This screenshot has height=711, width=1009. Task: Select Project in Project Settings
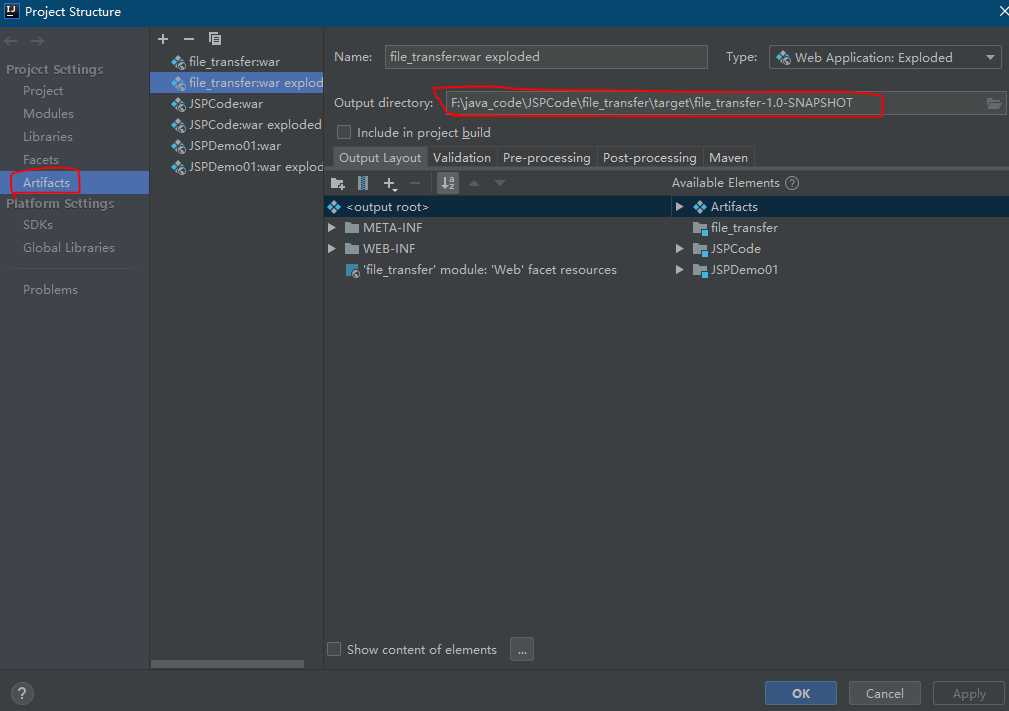click(43, 91)
